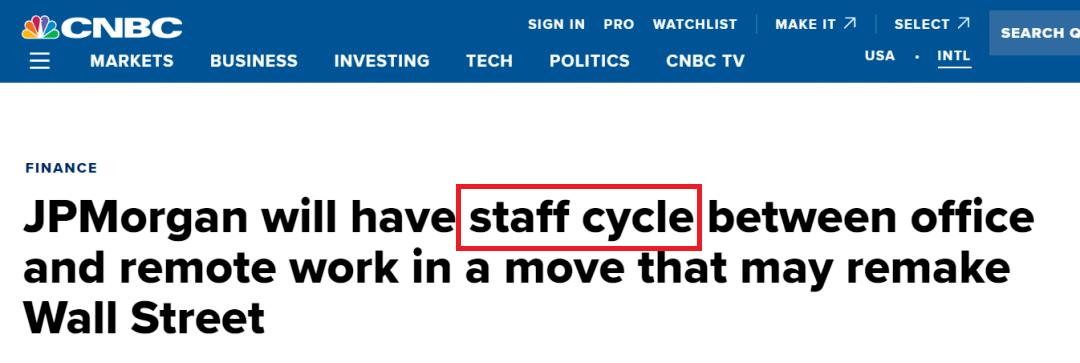Visit the SELECT site

coord(922,24)
